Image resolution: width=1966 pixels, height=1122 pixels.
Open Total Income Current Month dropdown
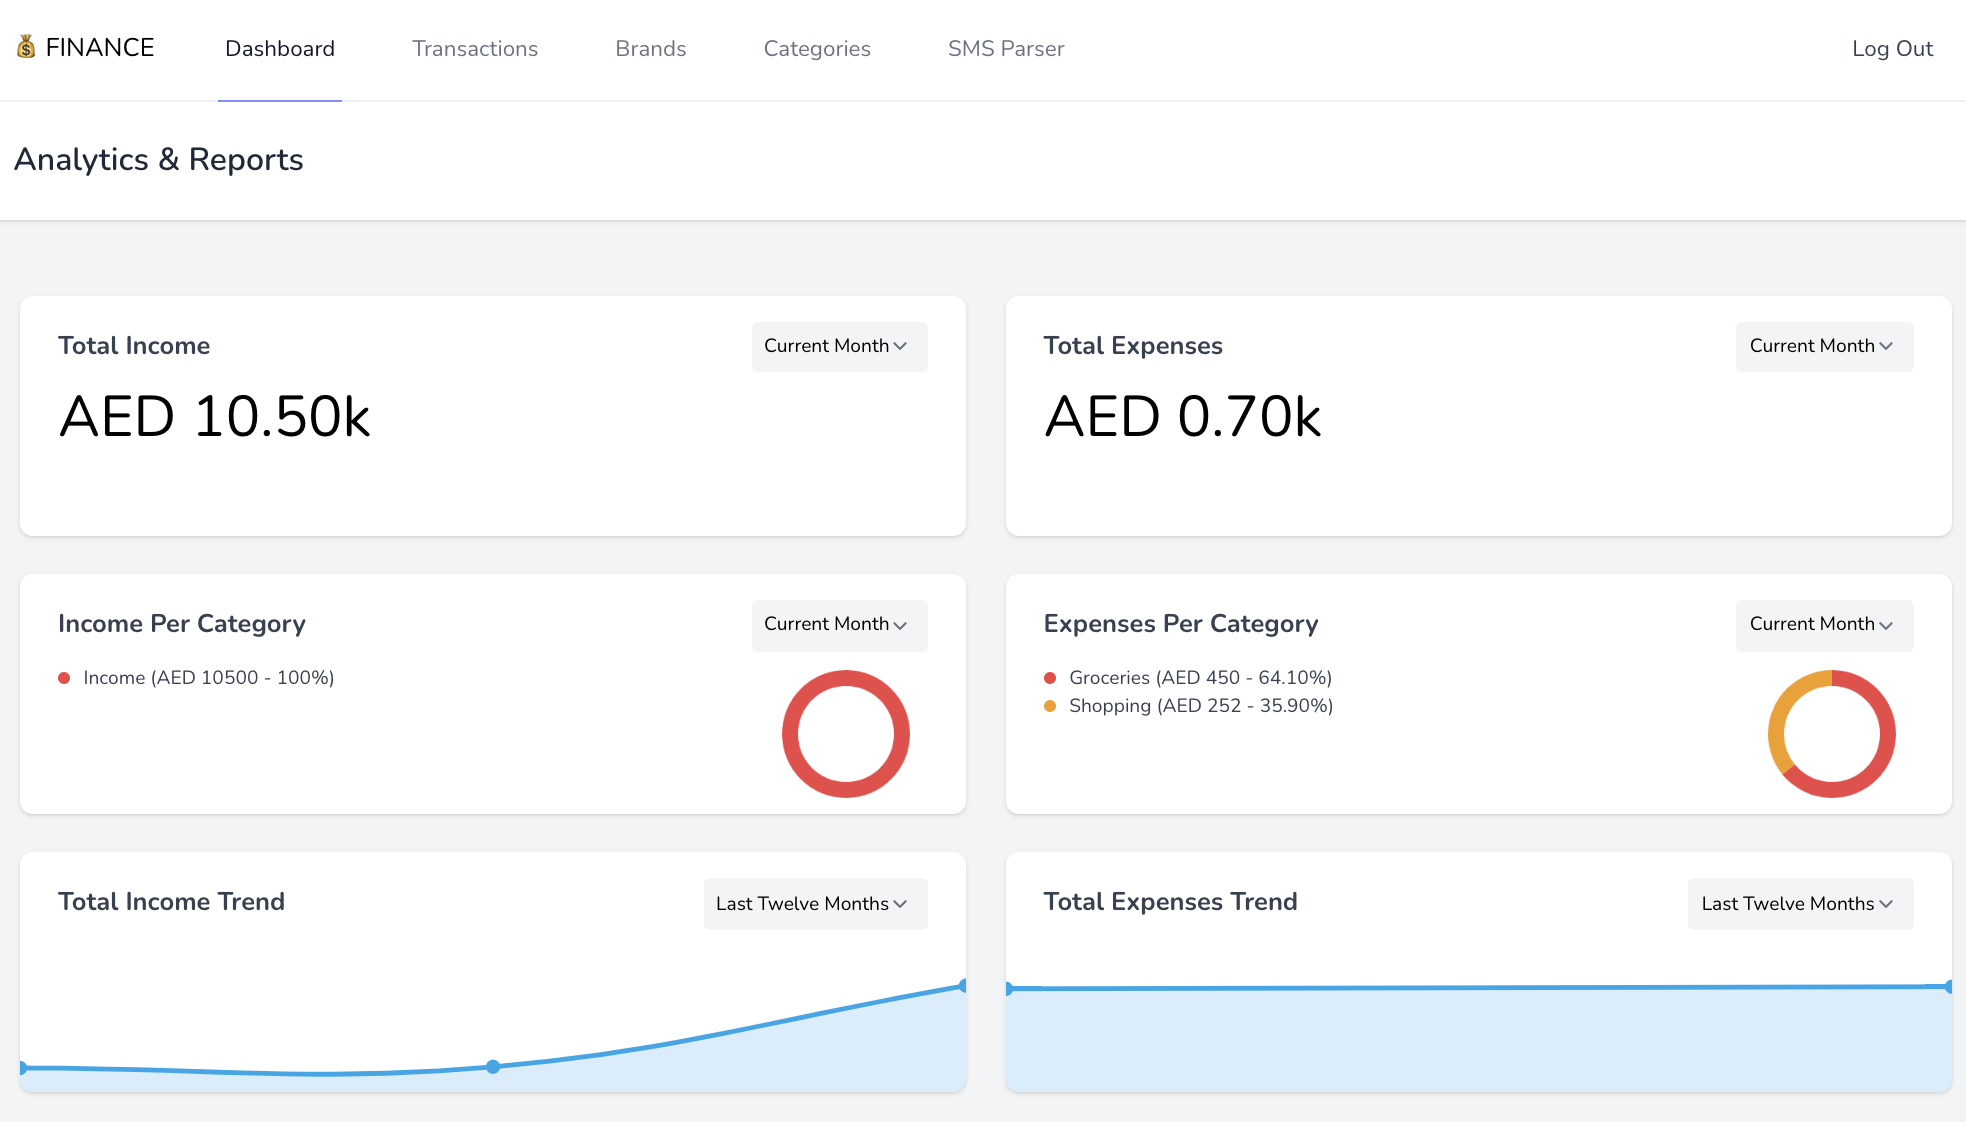tap(838, 346)
